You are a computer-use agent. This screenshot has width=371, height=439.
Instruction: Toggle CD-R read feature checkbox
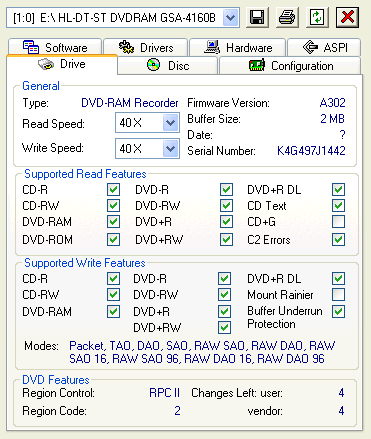(113, 190)
